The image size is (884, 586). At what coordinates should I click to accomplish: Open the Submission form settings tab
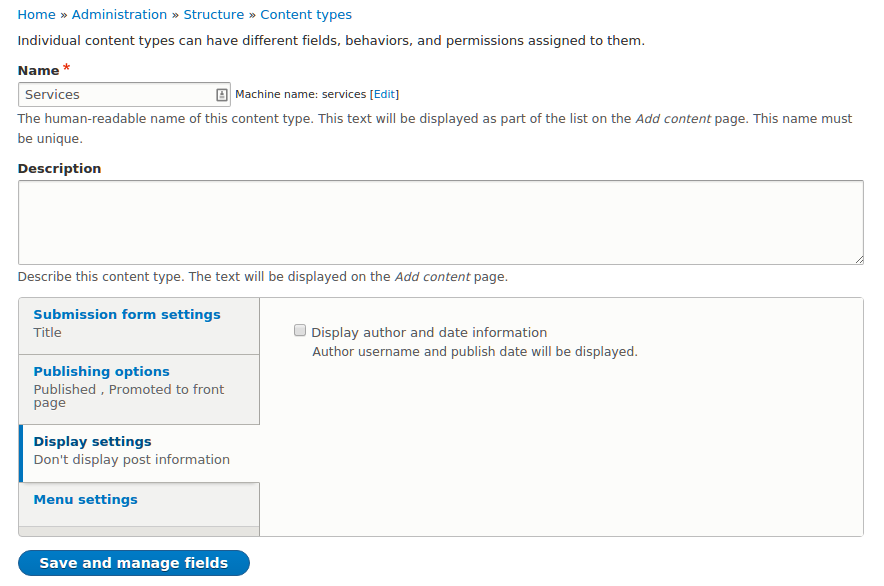point(127,314)
